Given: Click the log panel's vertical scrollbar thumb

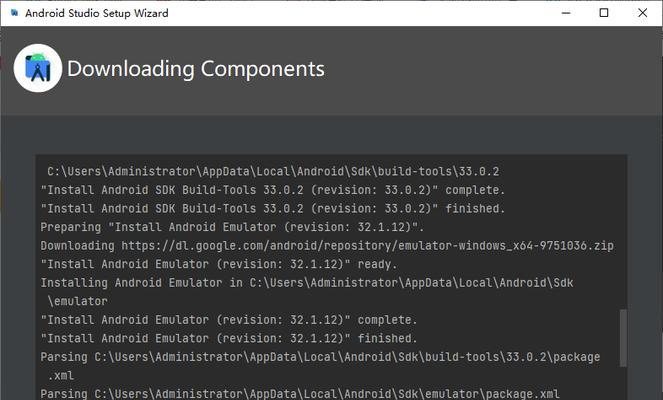Looking at the screenshot, I should [x=623, y=338].
